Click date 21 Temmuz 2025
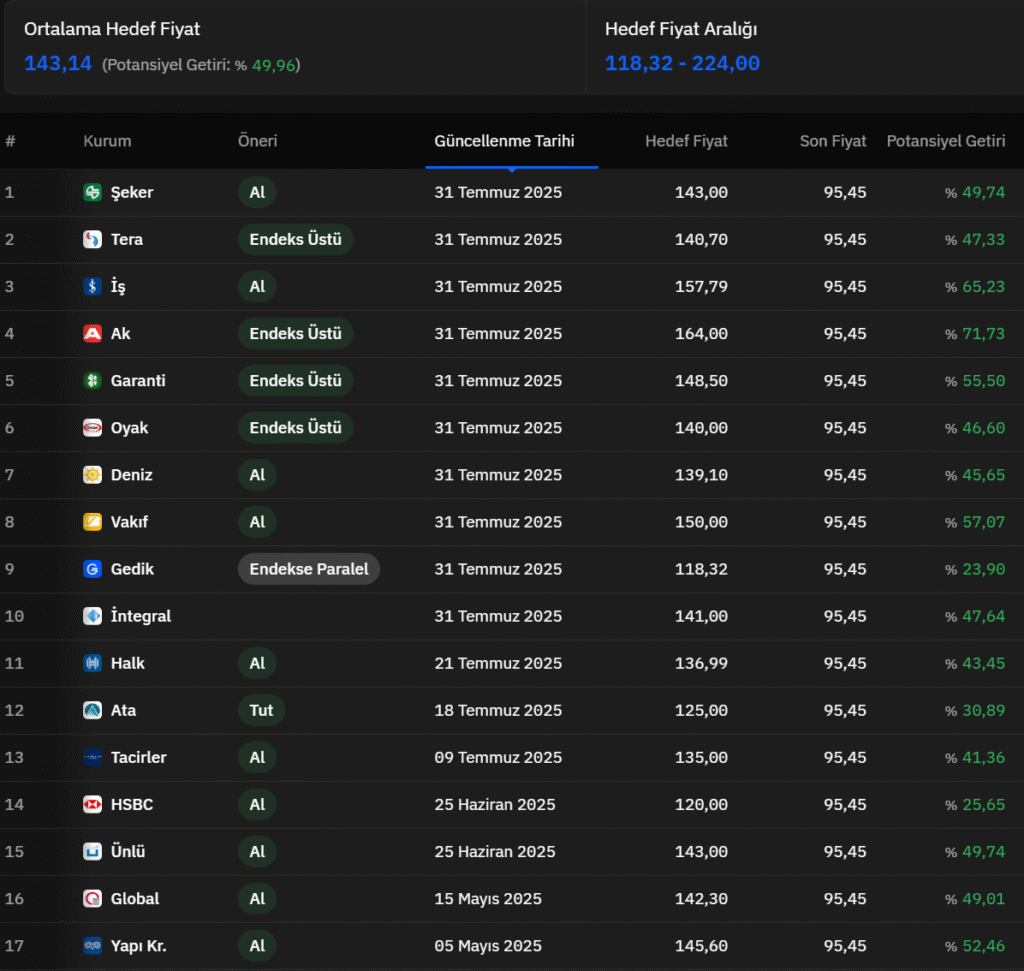The width and height of the screenshot is (1024, 971). 498,663
